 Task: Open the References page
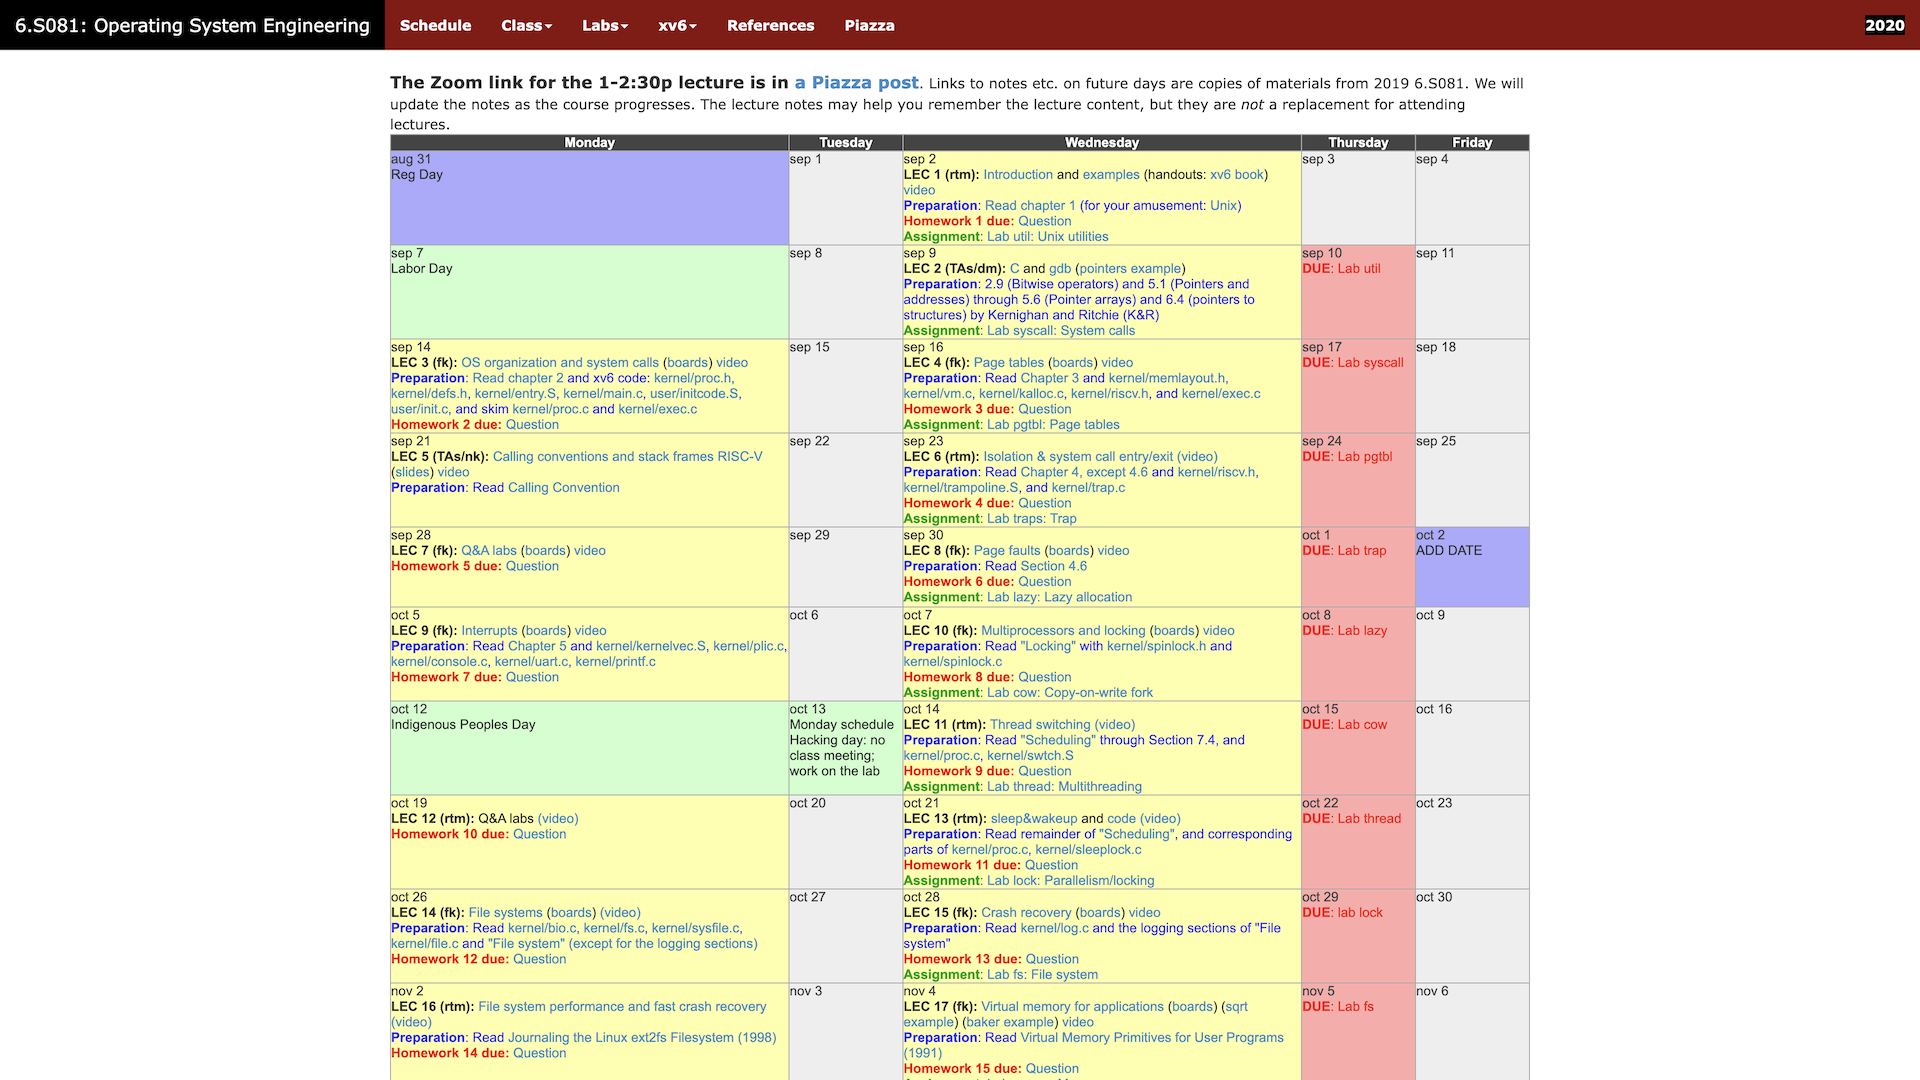770,25
